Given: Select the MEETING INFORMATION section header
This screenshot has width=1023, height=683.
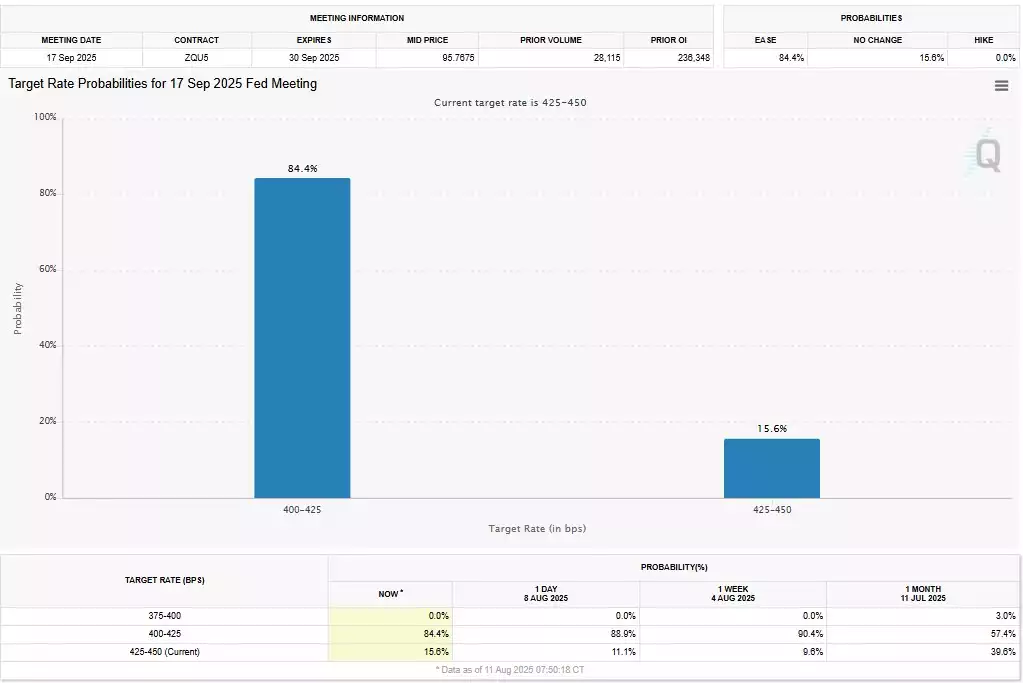Looking at the screenshot, I should 357,17.
